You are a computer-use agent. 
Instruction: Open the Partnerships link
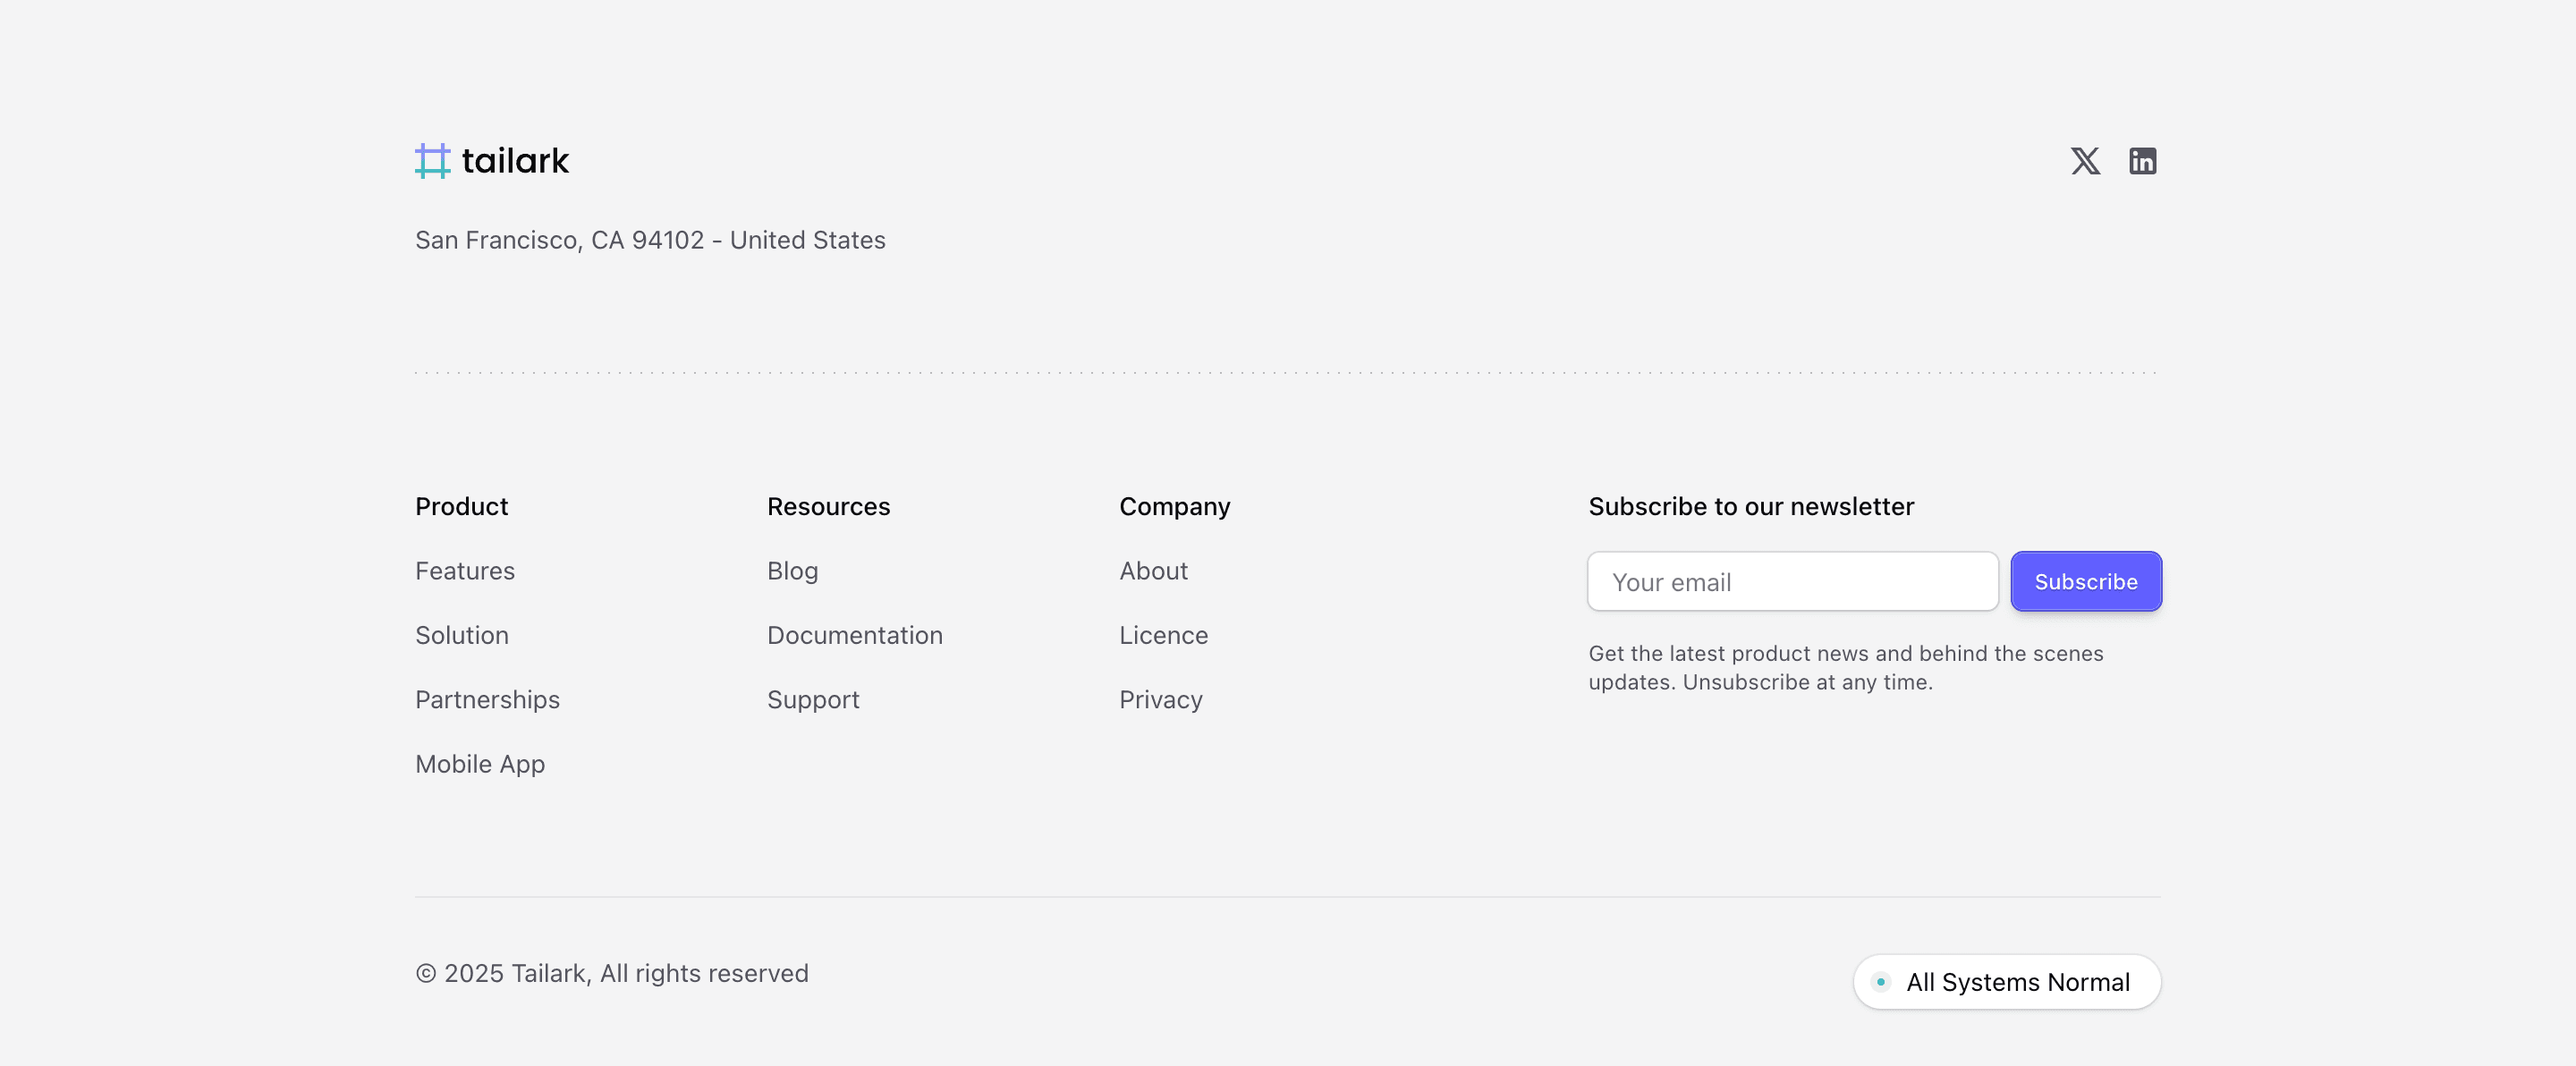487,700
